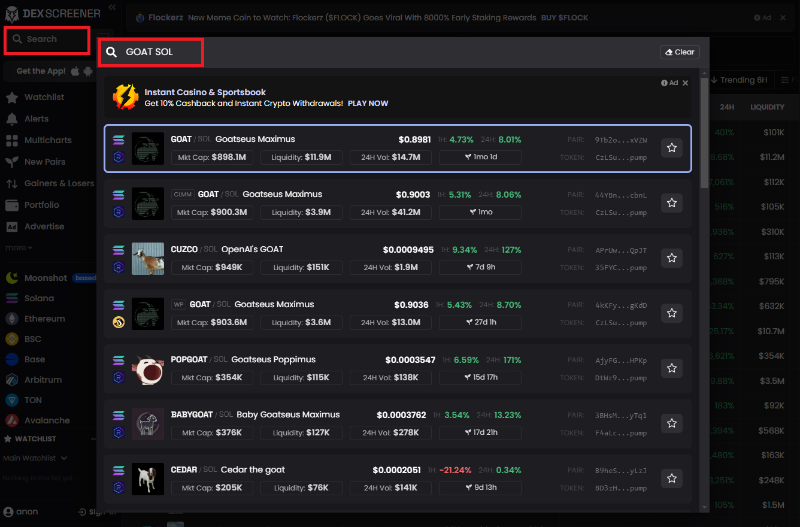Open the Flockerz BUY $FLOCK ad link

(x=564, y=18)
